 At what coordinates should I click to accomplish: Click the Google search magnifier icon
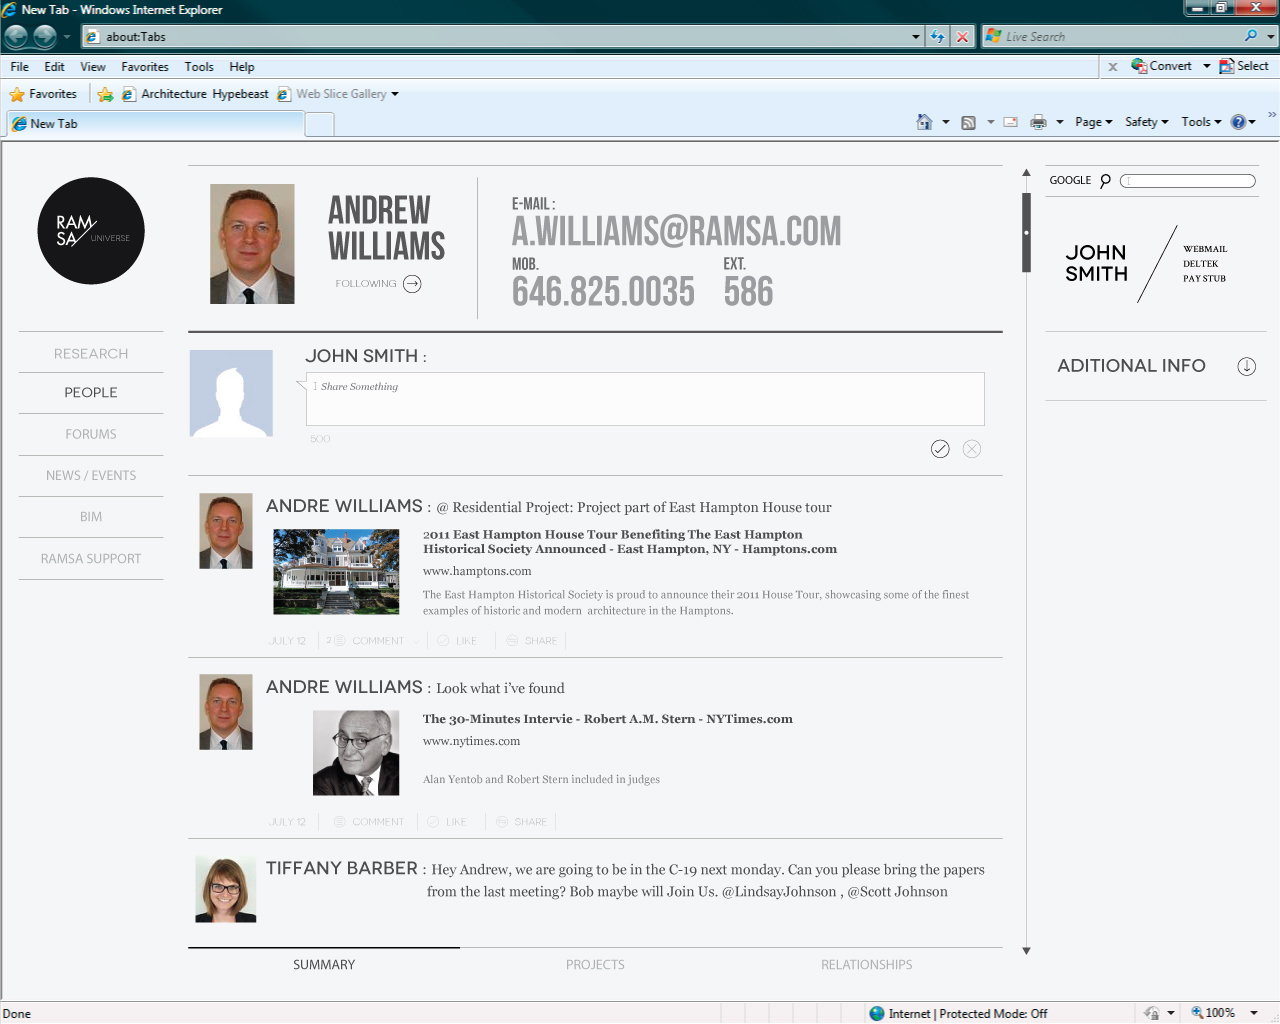pos(1105,181)
